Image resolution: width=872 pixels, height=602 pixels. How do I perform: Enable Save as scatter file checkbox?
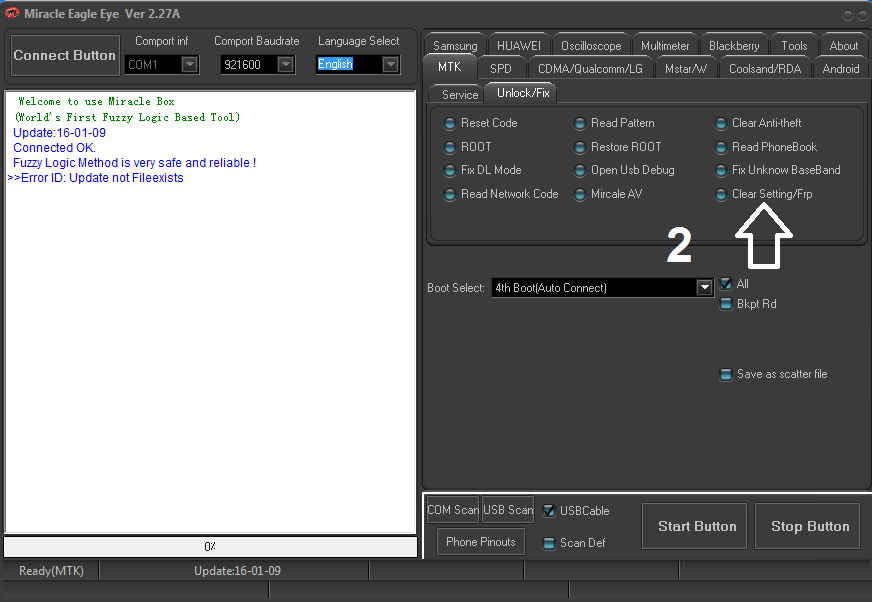726,374
